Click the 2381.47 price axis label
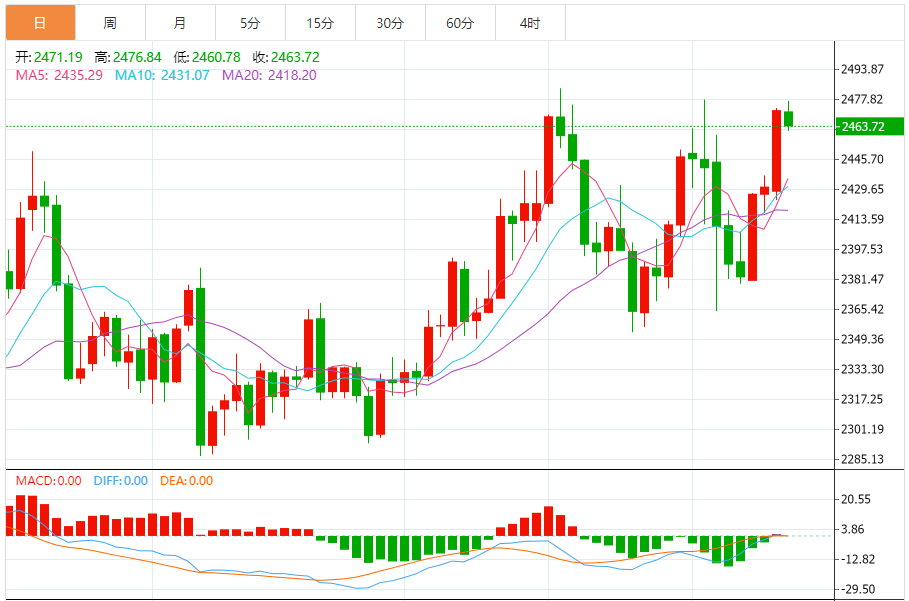 863,279
